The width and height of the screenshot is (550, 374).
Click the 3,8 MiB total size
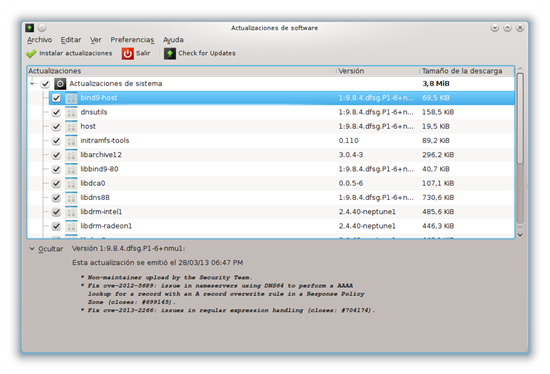[x=436, y=84]
